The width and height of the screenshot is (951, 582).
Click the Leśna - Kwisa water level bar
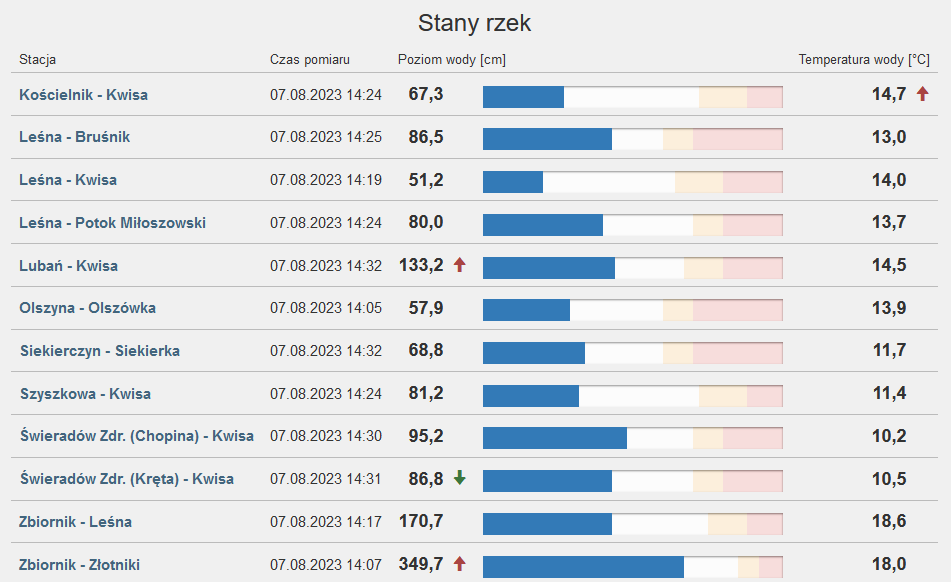(x=632, y=182)
